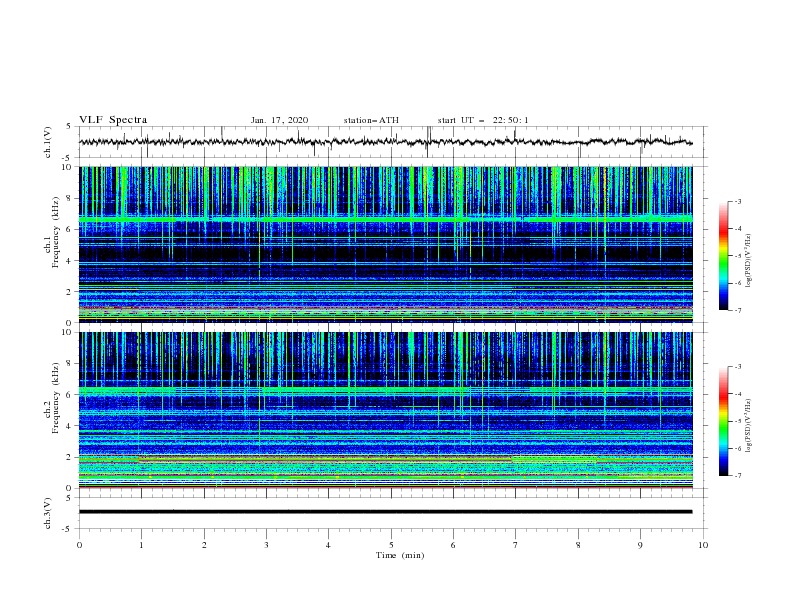Click the "start UT = 22:50:1" text
The height and width of the screenshot is (612, 792).
[x=483, y=120]
